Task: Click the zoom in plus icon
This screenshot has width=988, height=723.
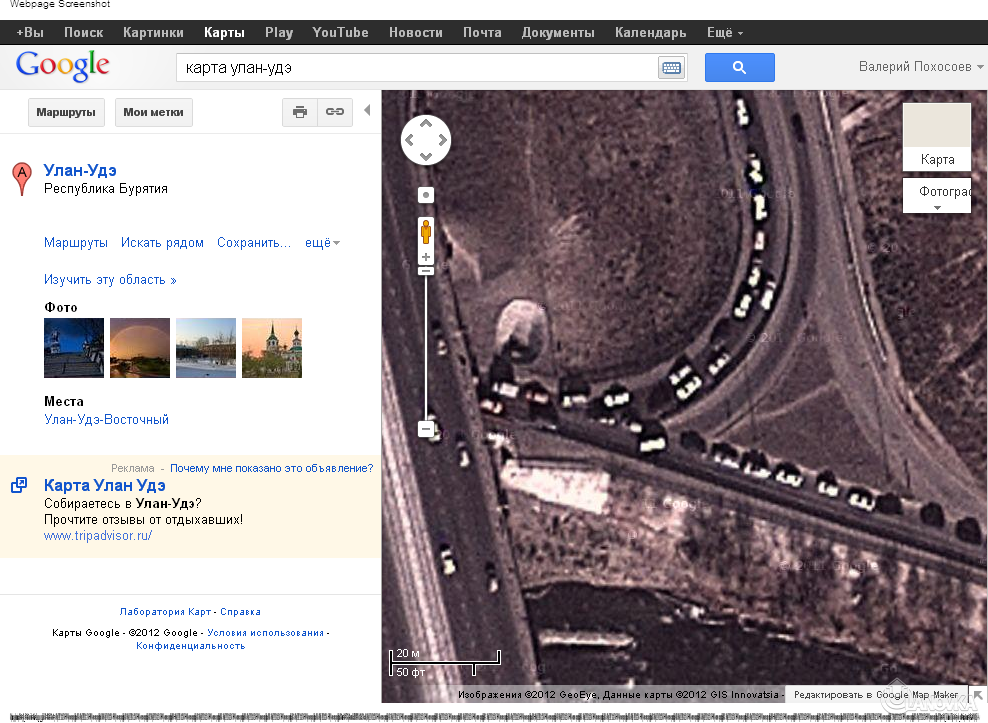Action: (x=425, y=256)
